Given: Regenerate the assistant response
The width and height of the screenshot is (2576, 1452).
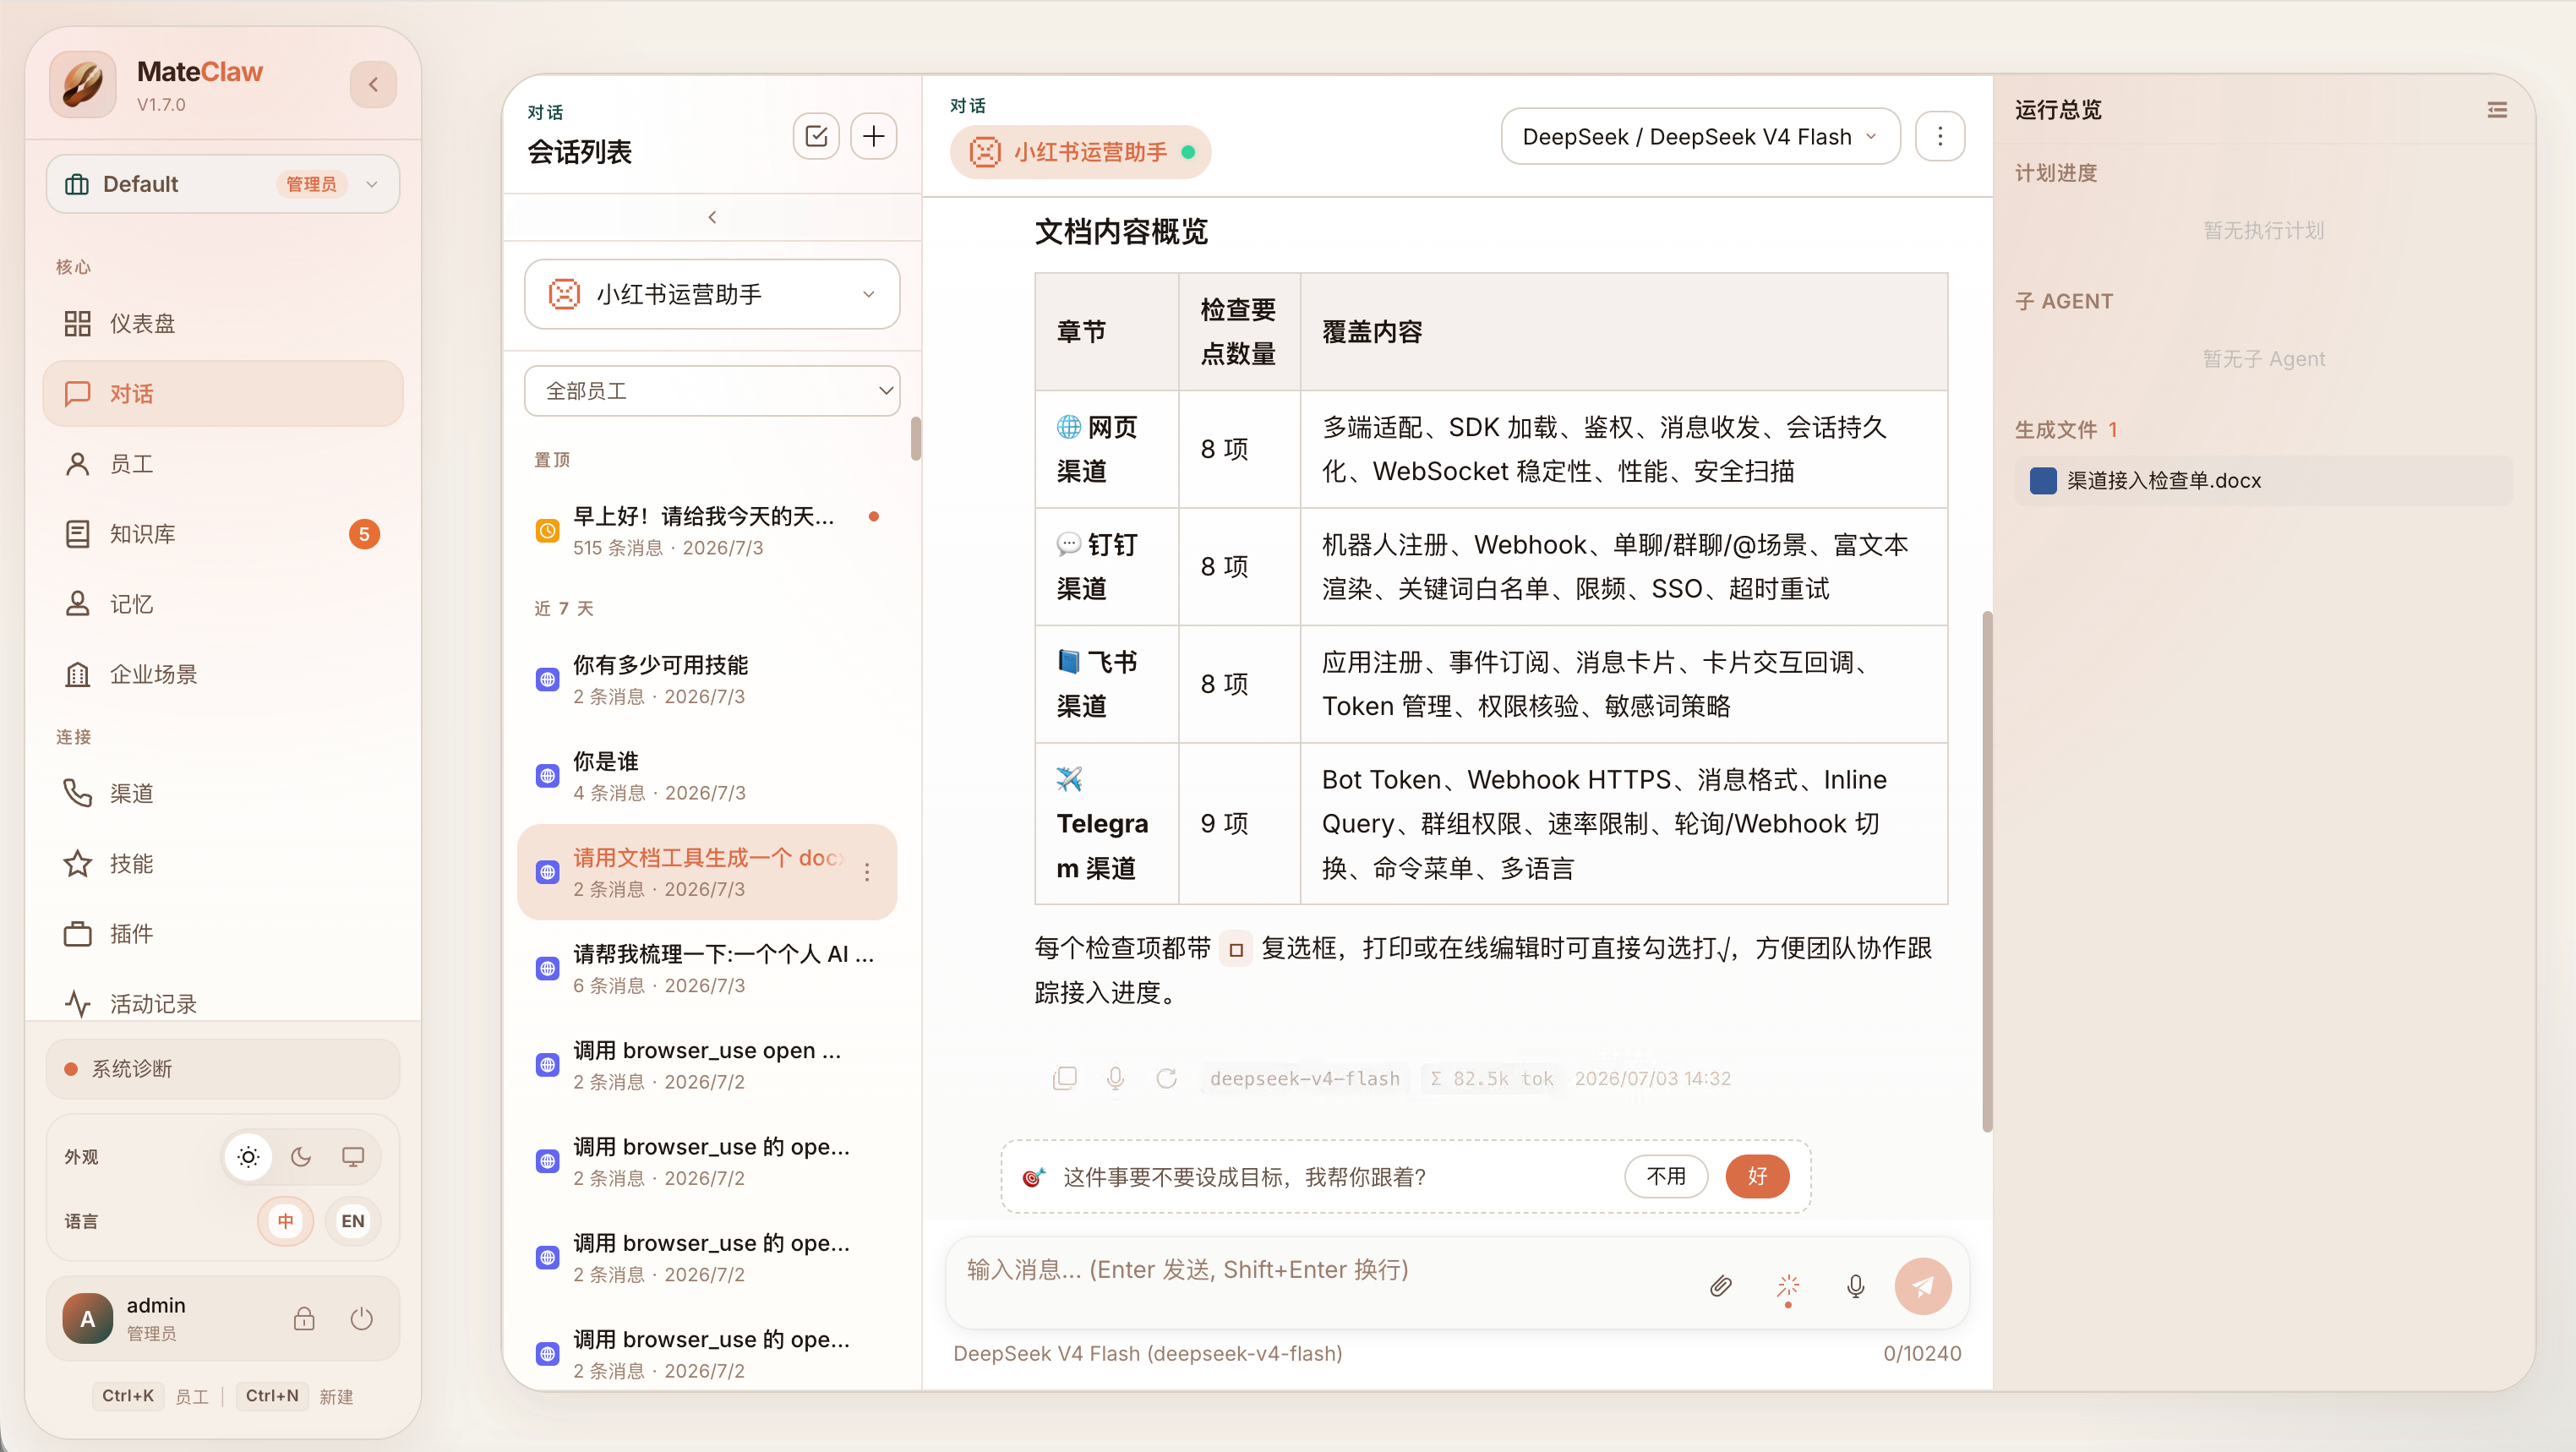Looking at the screenshot, I should (x=1166, y=1078).
